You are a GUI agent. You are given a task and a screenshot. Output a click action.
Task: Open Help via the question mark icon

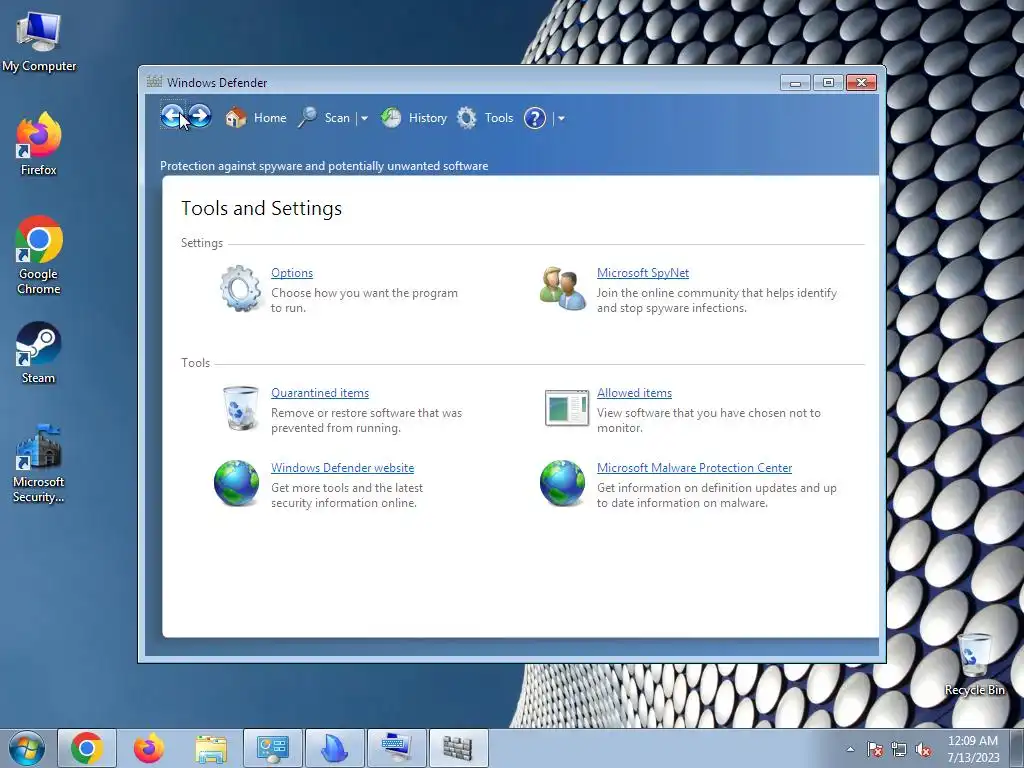click(x=535, y=118)
